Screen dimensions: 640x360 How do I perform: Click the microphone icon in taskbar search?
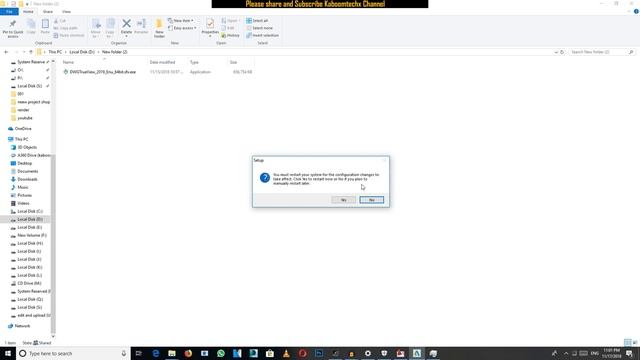pyautogui.click(x=124, y=353)
